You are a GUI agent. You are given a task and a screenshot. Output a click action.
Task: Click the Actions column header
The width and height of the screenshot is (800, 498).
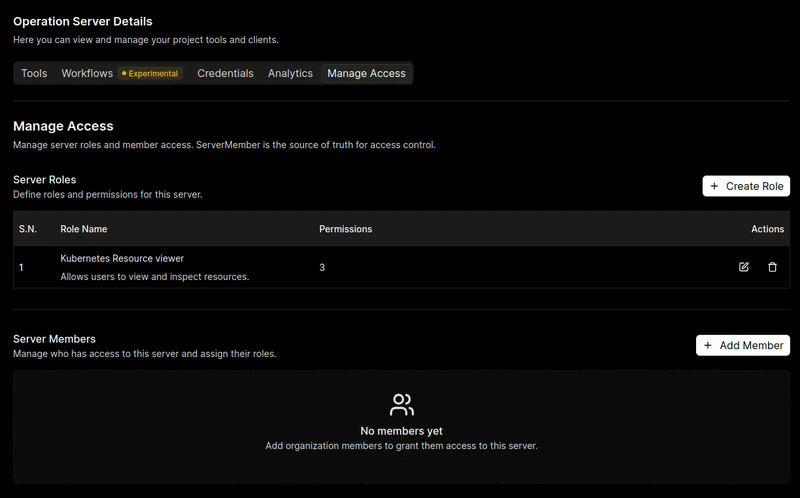coord(767,229)
